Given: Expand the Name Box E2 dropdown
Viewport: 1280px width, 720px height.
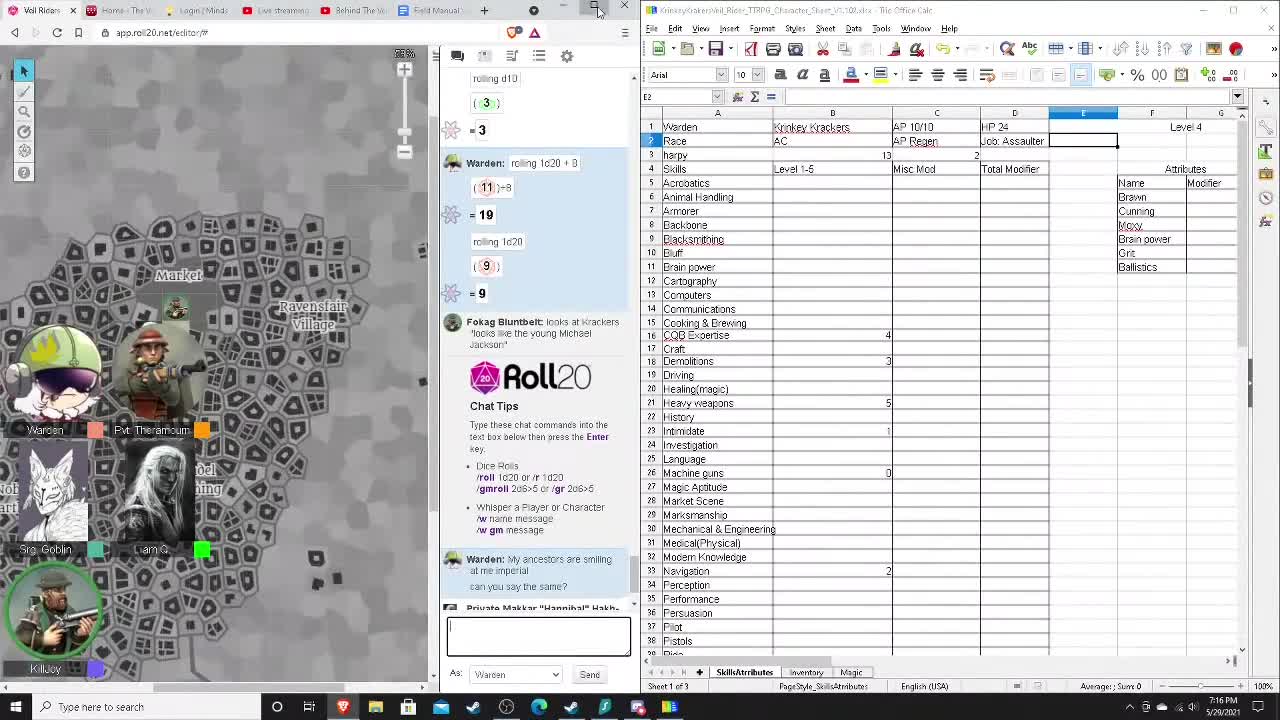Looking at the screenshot, I should tap(717, 97).
